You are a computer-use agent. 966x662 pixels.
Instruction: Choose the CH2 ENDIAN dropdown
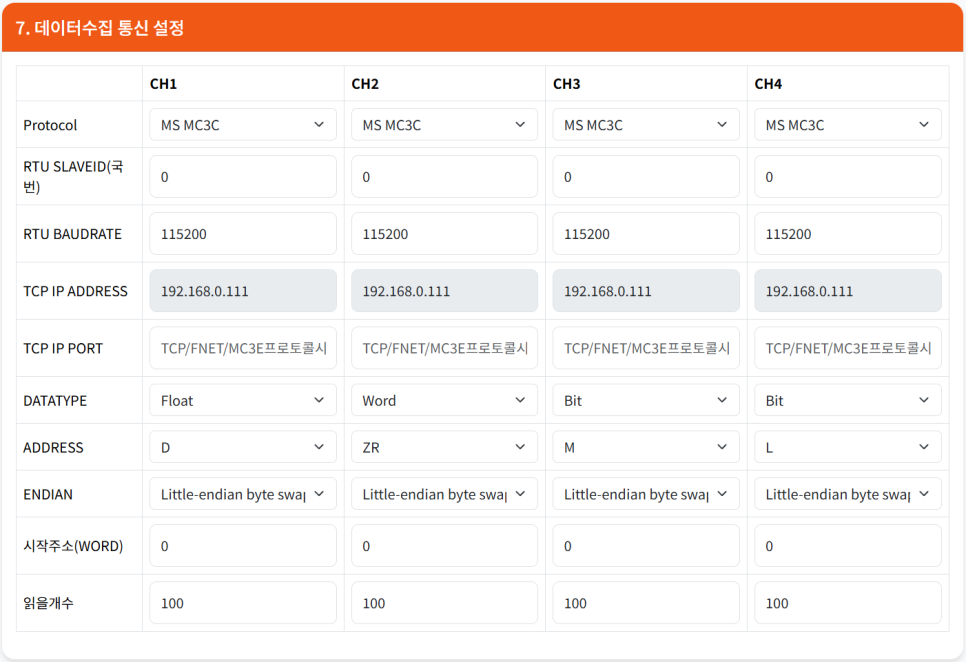point(444,494)
